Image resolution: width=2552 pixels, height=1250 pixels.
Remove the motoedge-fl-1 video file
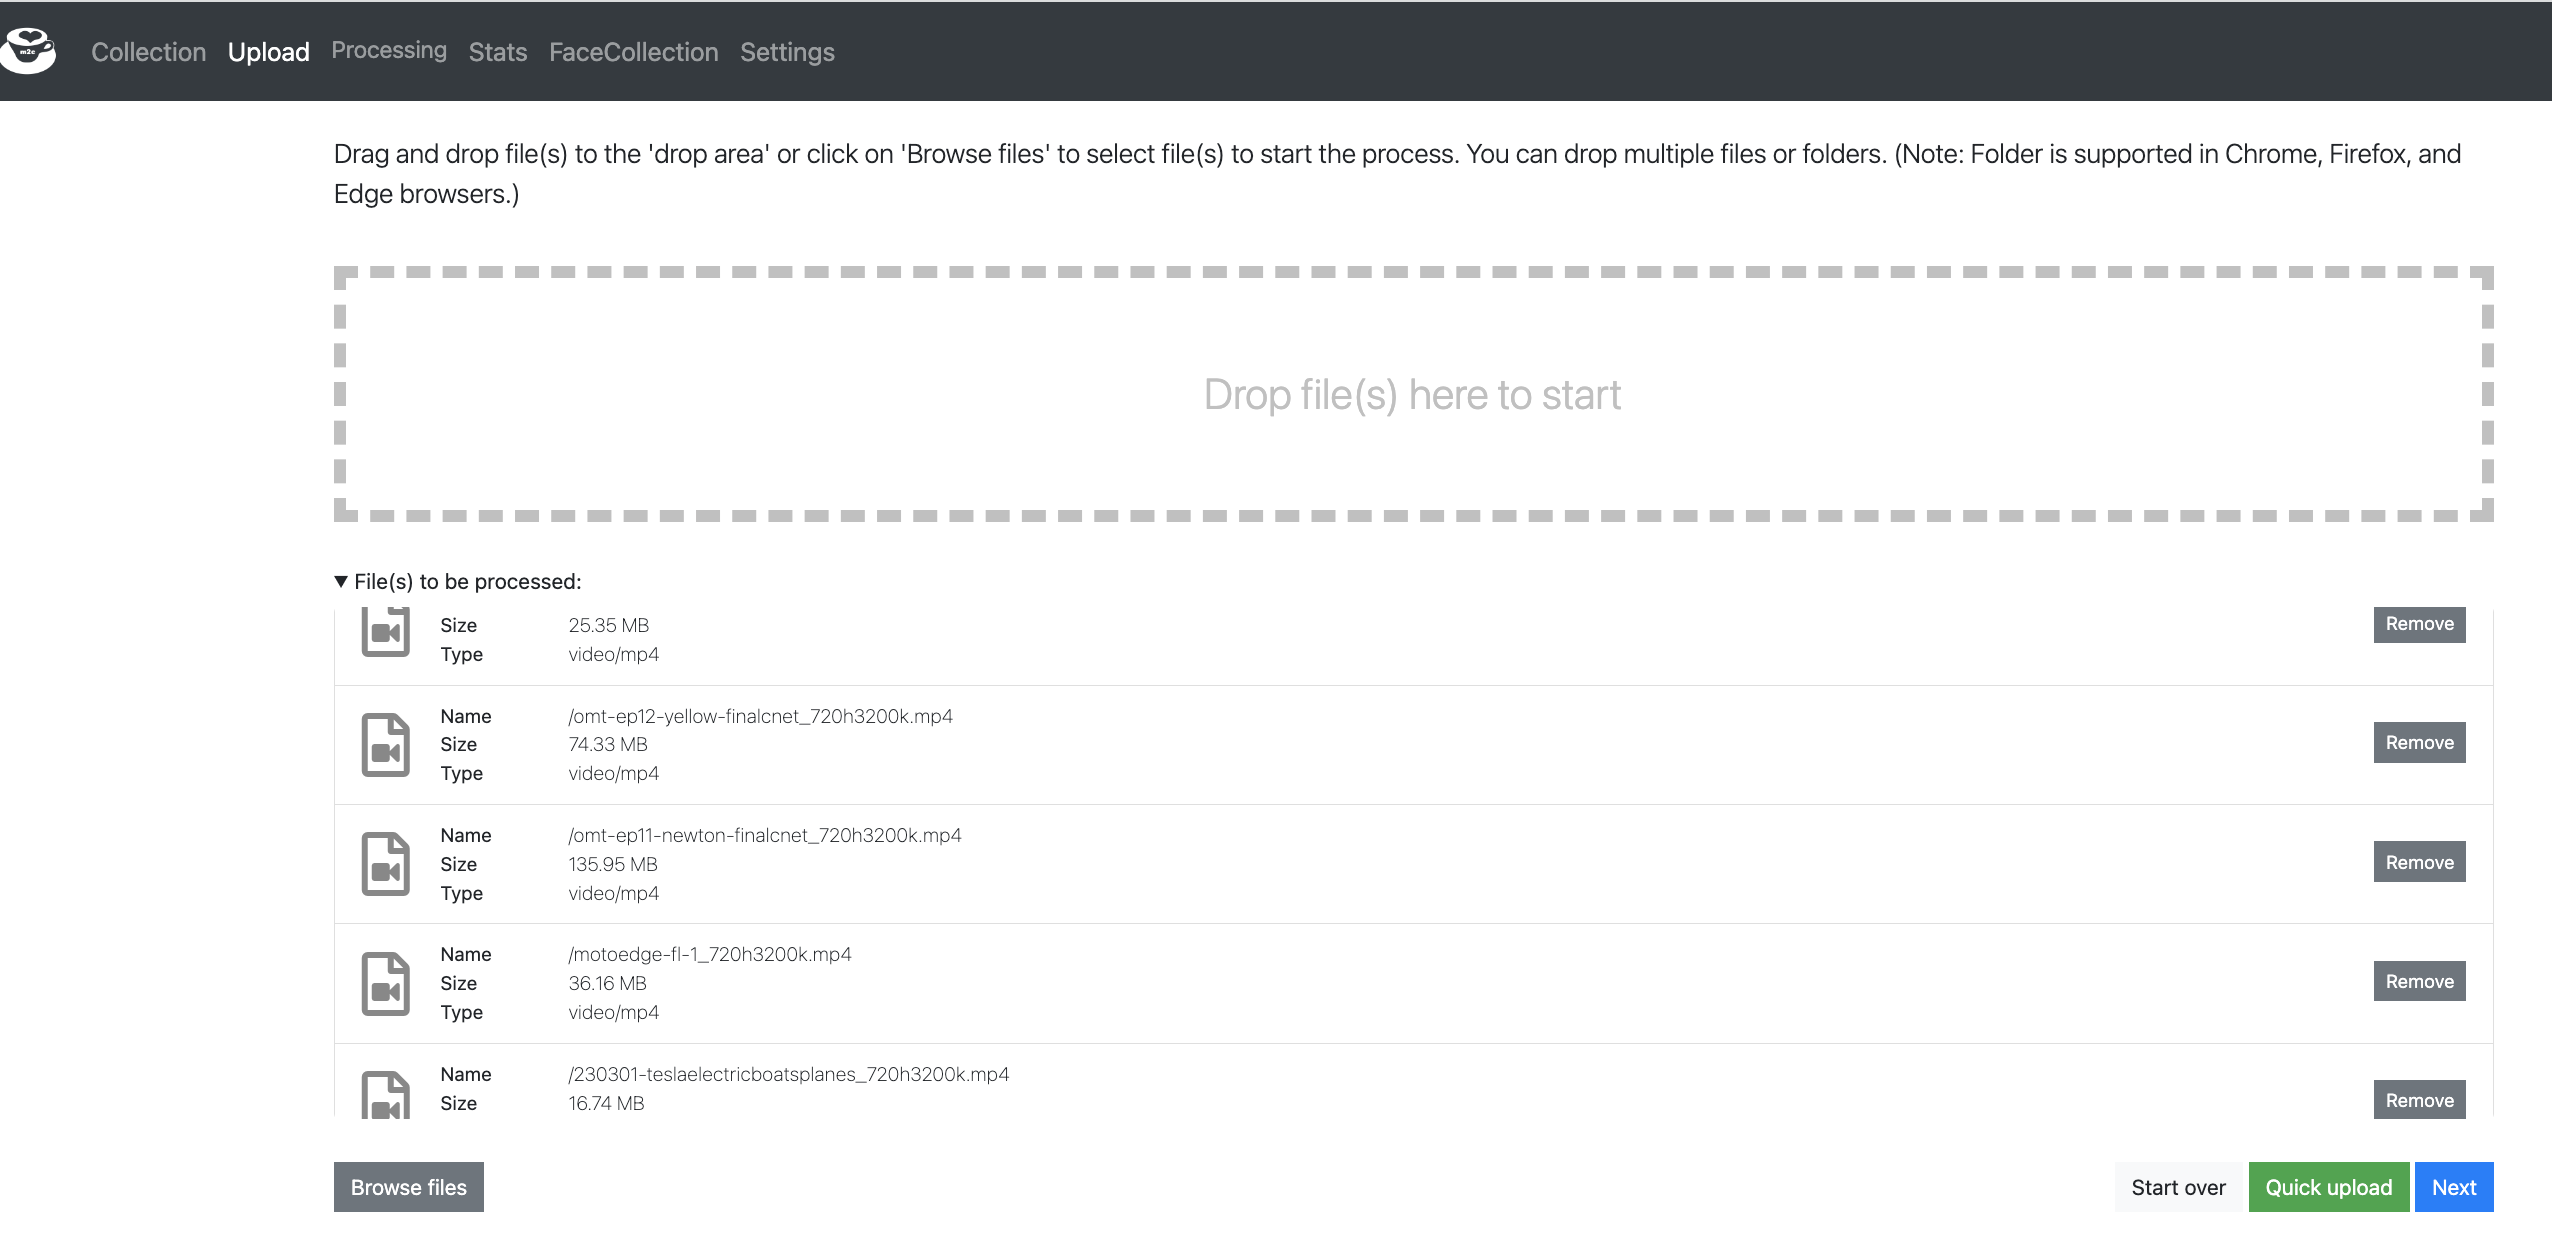point(2419,981)
